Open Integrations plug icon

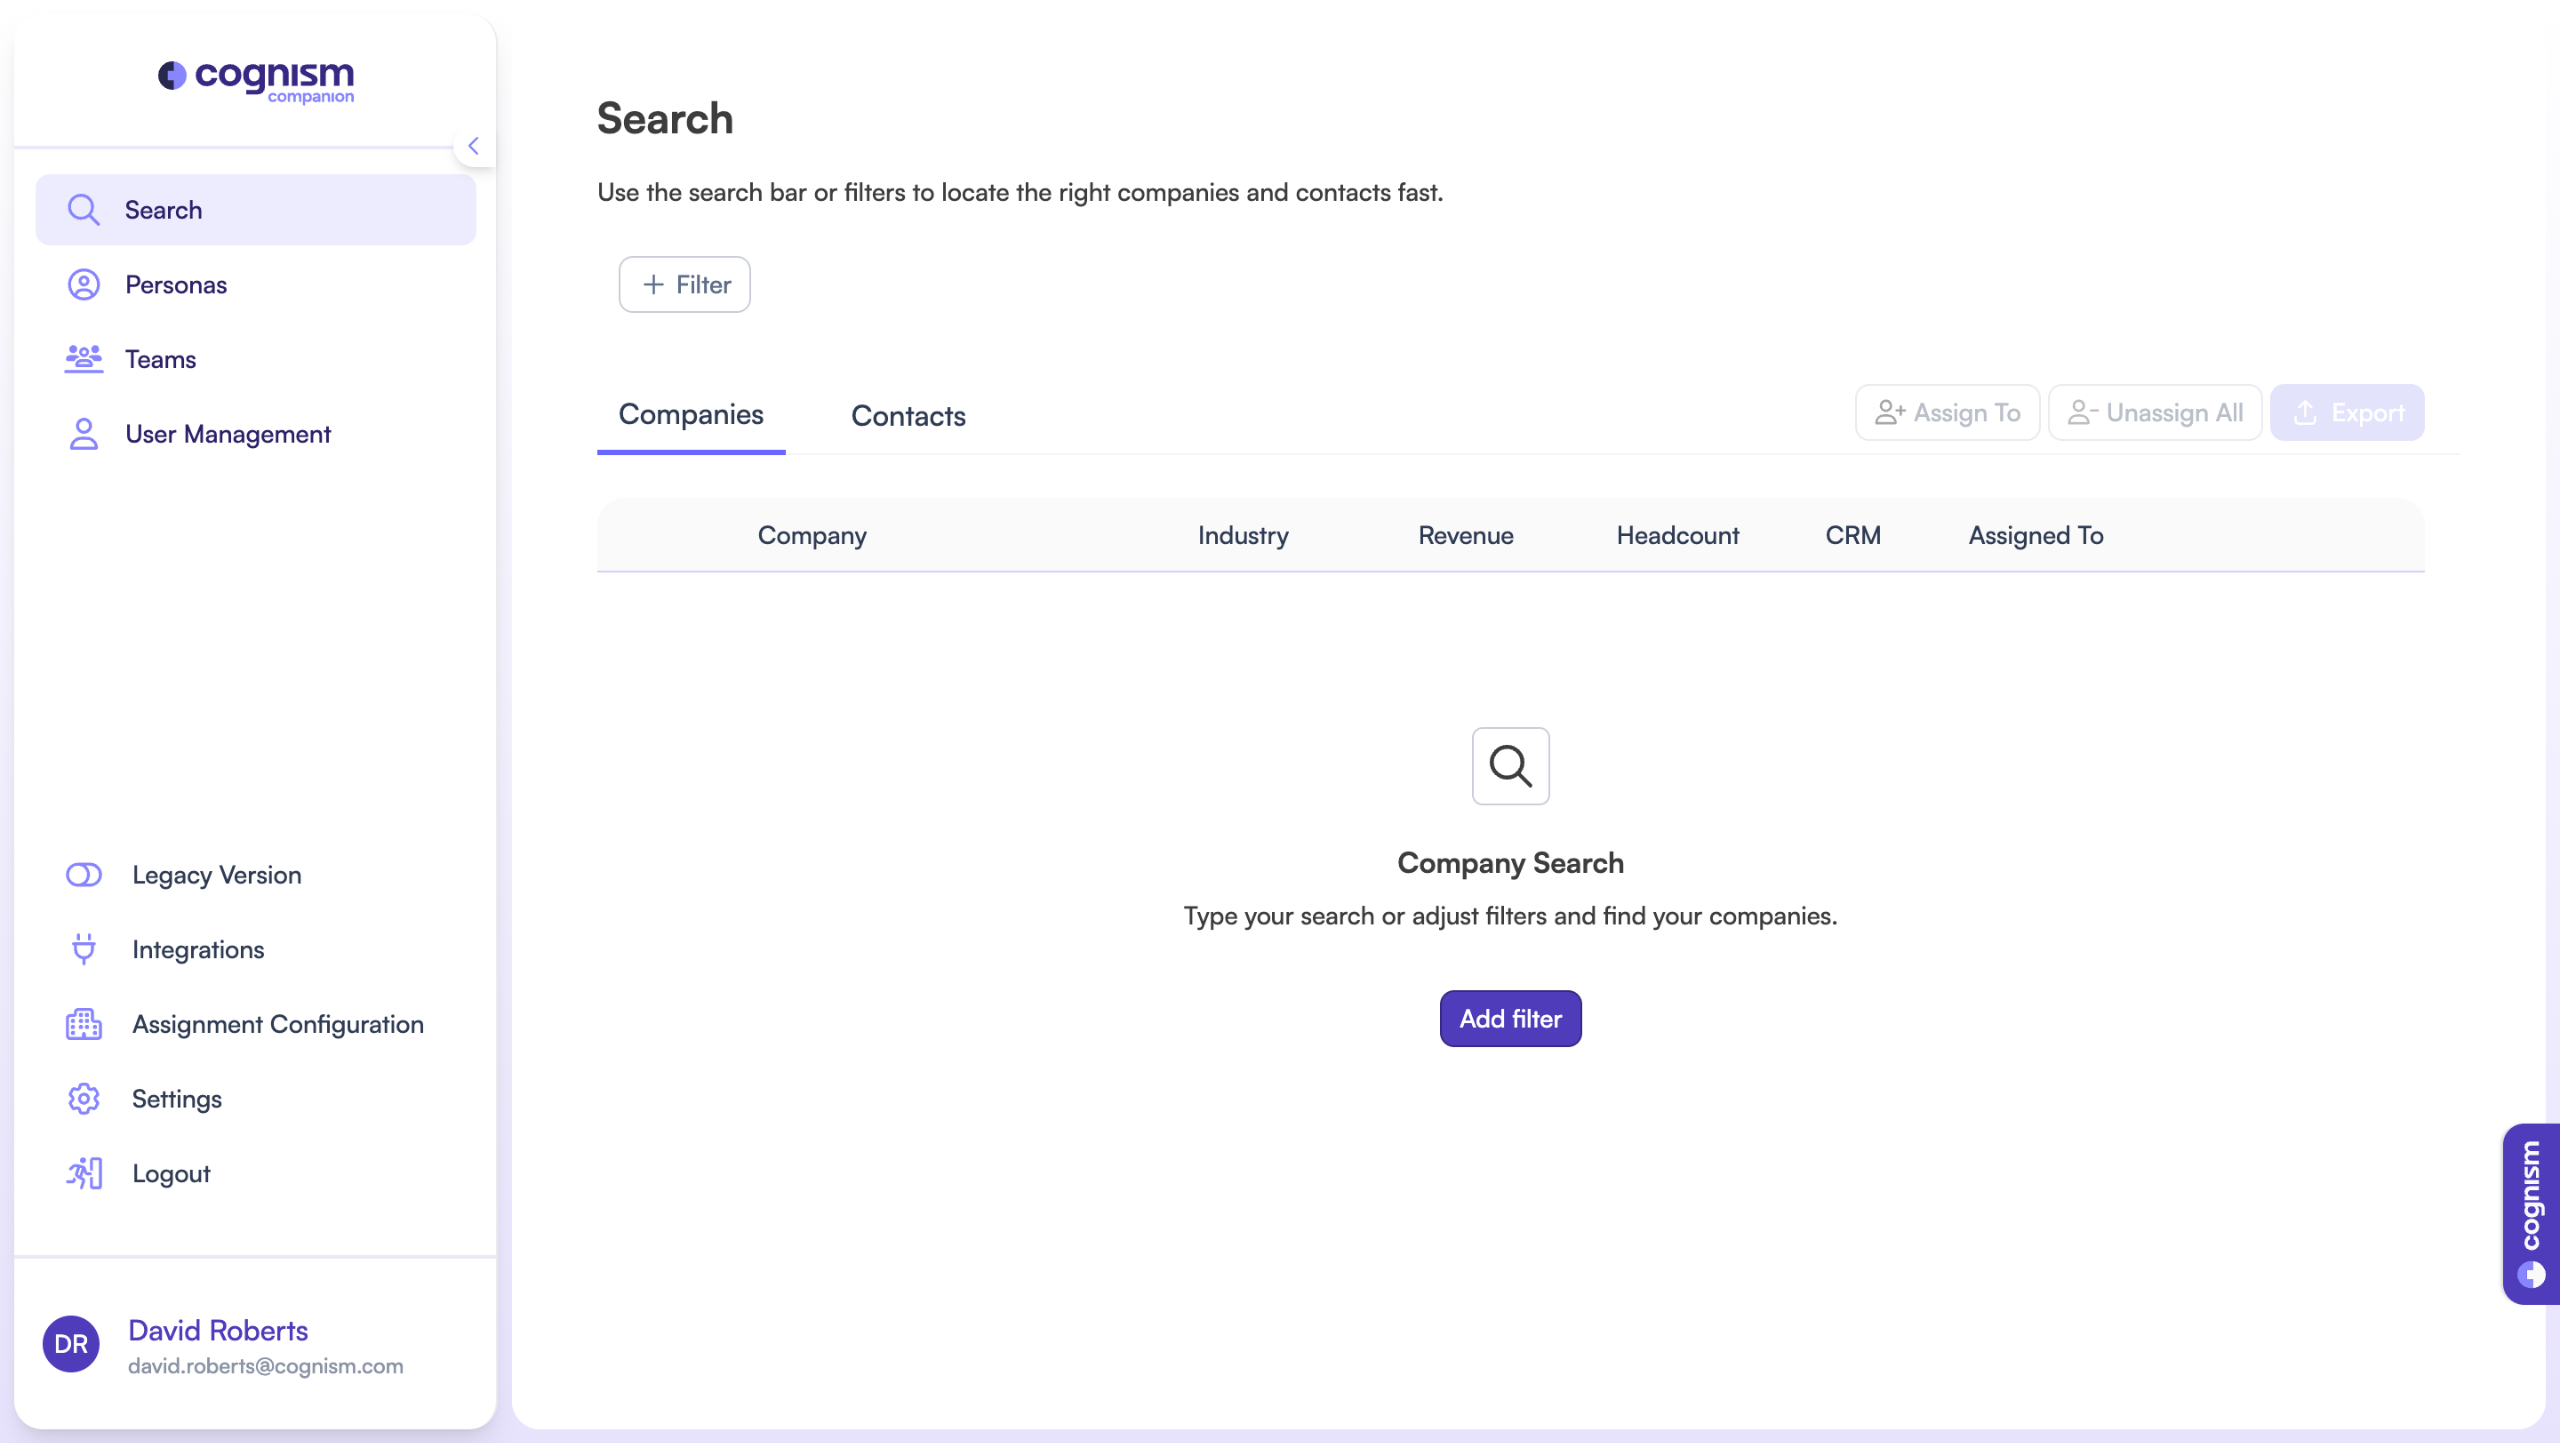(x=84, y=949)
